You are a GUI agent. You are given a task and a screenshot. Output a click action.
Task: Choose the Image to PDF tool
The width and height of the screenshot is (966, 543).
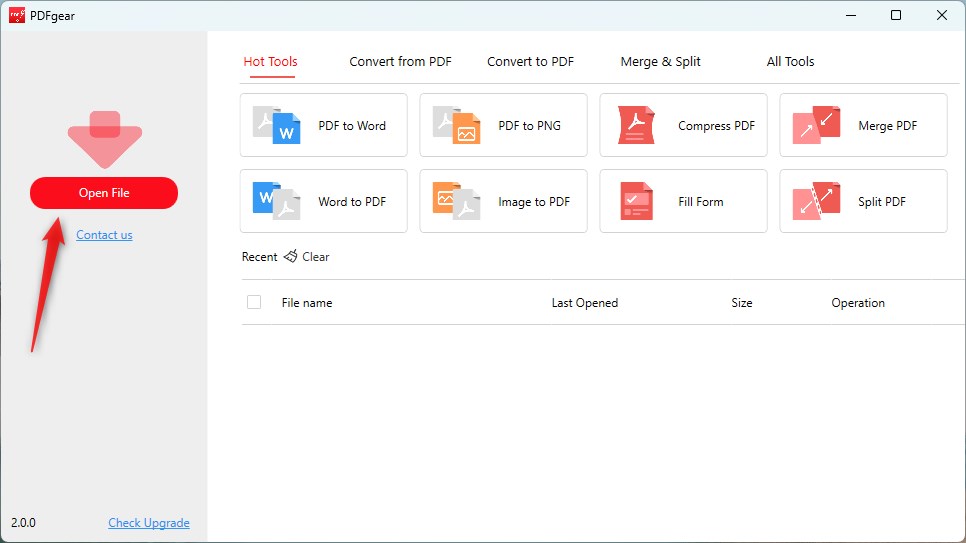(503, 201)
